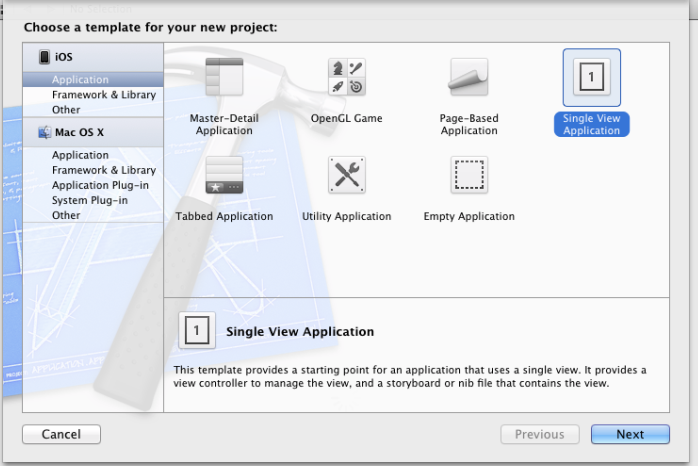Image resolution: width=698 pixels, height=466 pixels.
Task: Click the Previous button
Action: tap(540, 434)
